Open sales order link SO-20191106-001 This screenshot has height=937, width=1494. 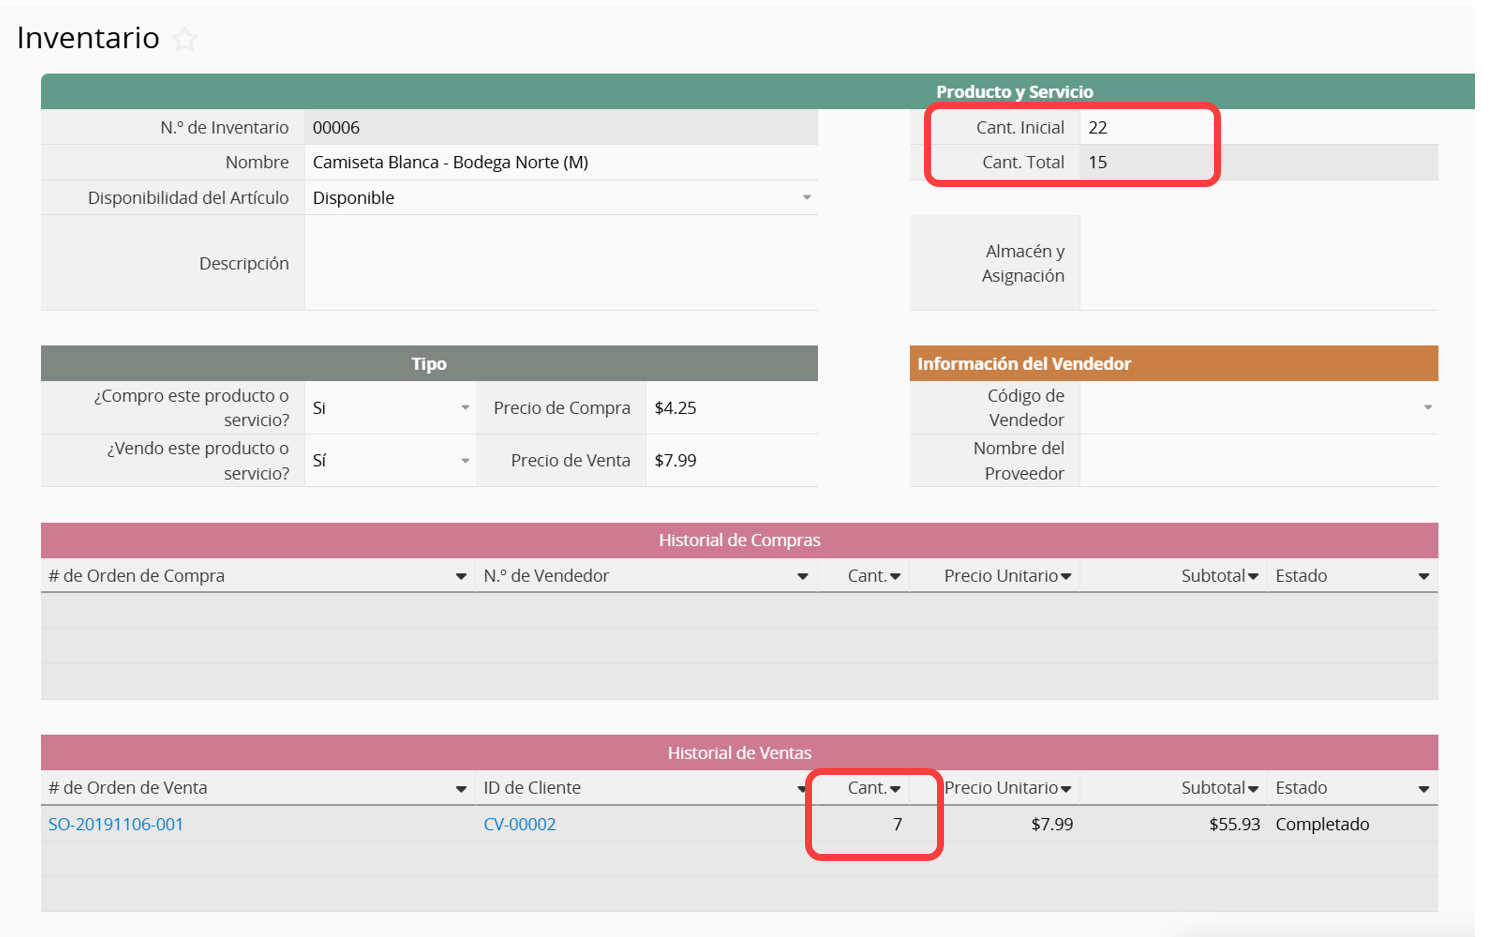tap(116, 824)
